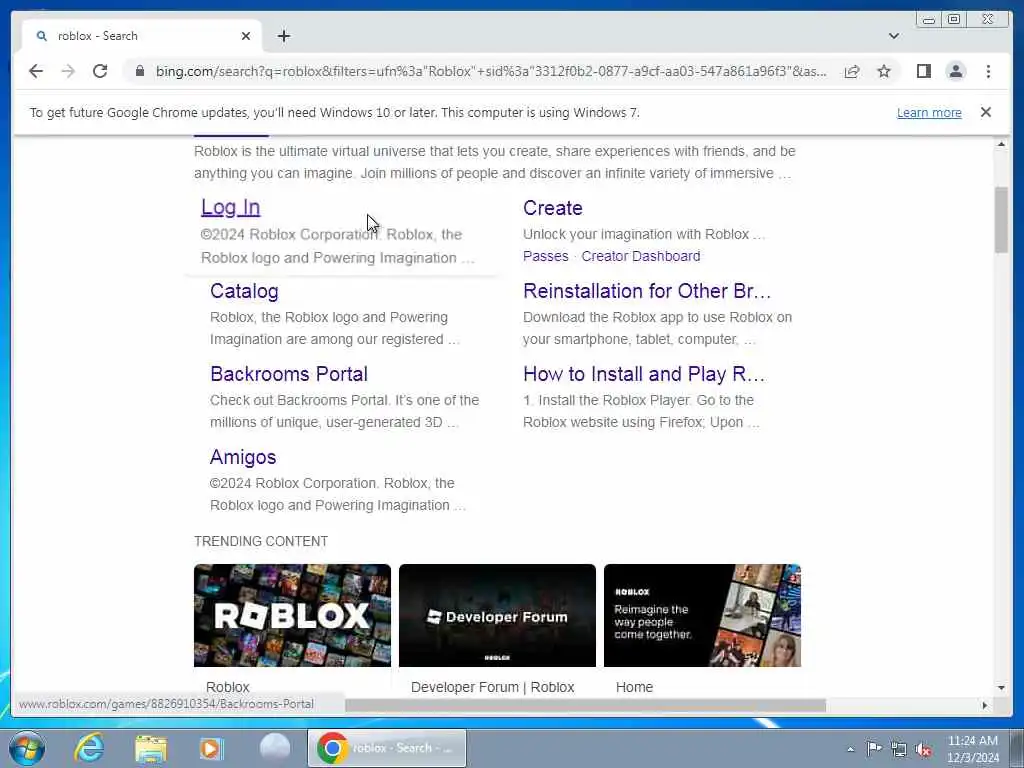The height and width of the screenshot is (768, 1024).
Task: Click the Developer Forum | Roblox caption
Action: point(492,687)
